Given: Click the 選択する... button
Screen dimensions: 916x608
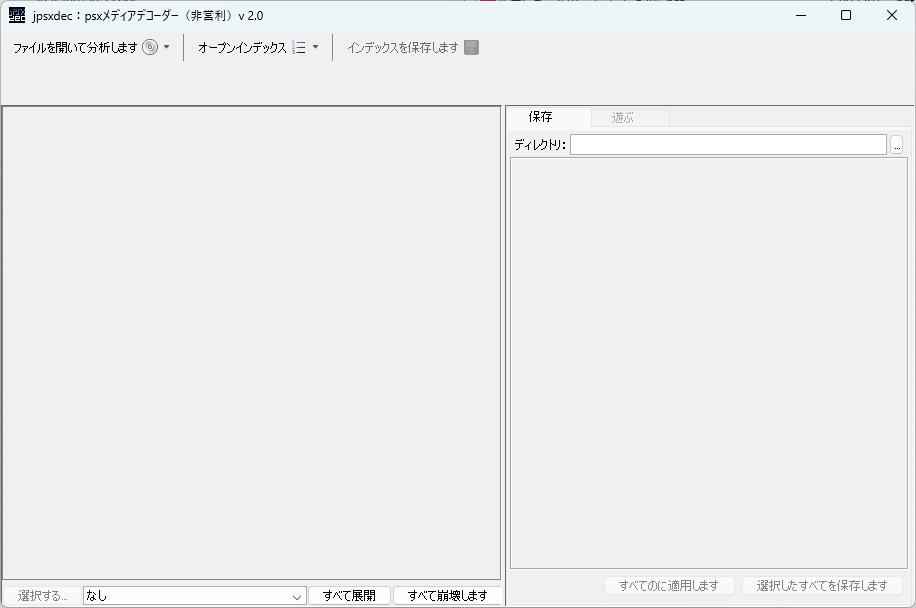Looking at the screenshot, I should [x=42, y=596].
